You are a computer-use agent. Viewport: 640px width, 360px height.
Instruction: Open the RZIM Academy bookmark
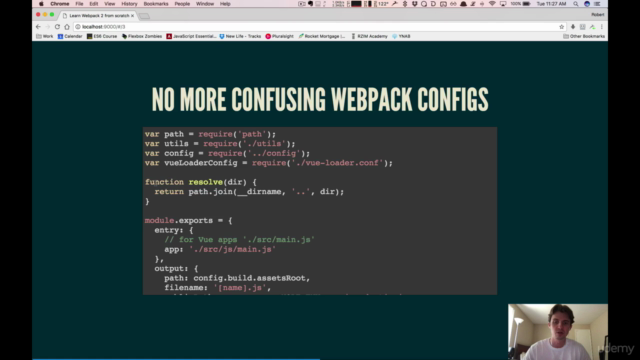tap(369, 36)
